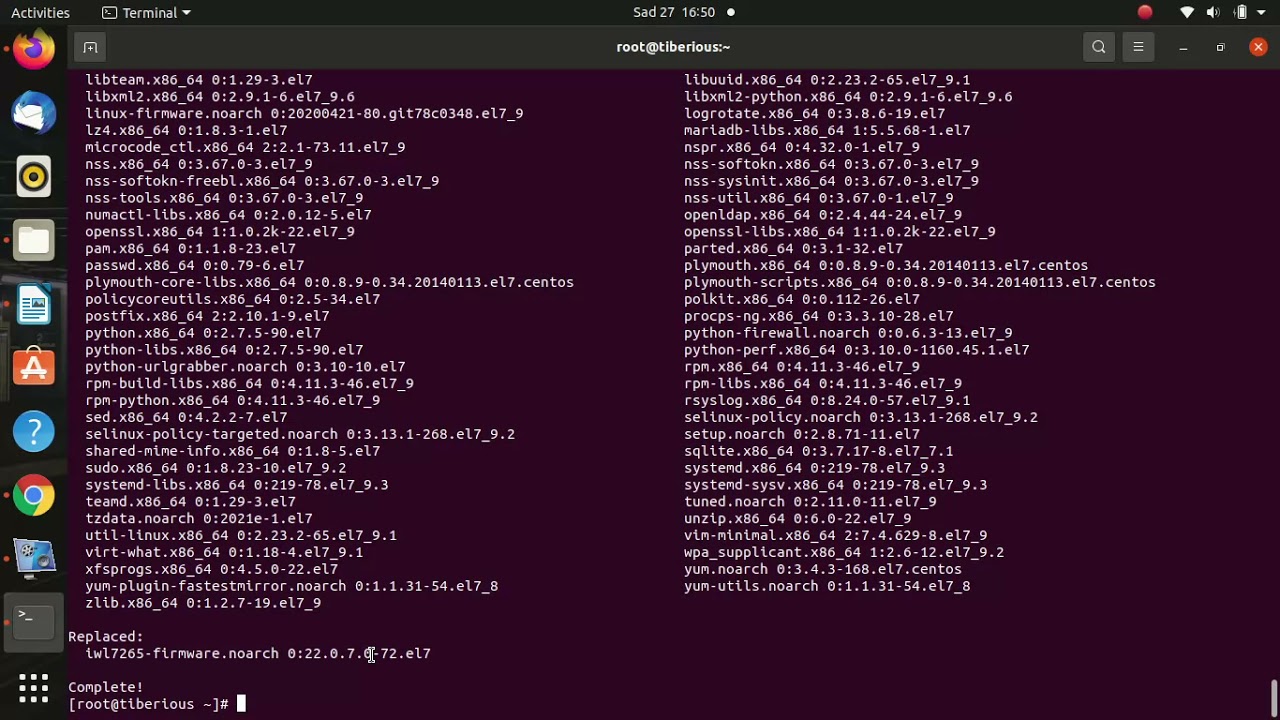This screenshot has width=1280, height=720.
Task: Click the polkit.x86_64 package line
Action: [802, 299]
